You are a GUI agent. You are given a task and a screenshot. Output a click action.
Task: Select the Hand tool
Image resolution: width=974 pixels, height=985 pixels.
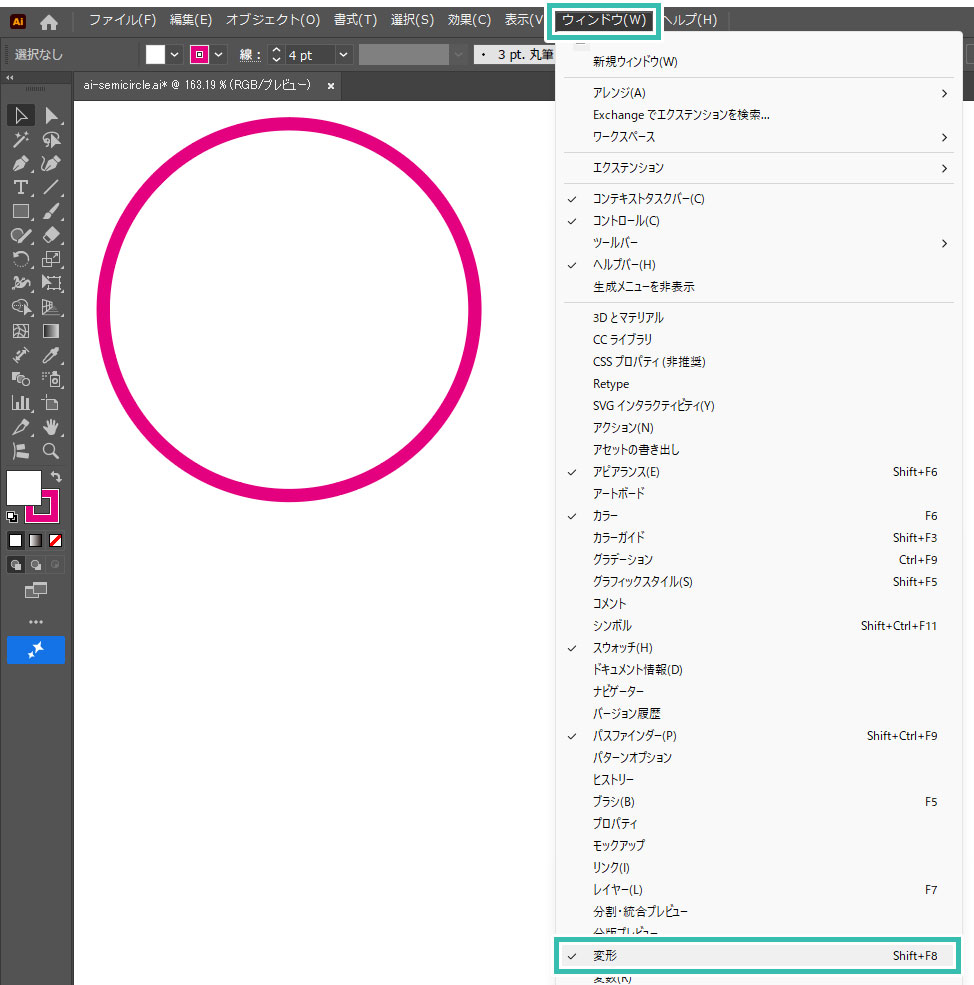(x=52, y=427)
